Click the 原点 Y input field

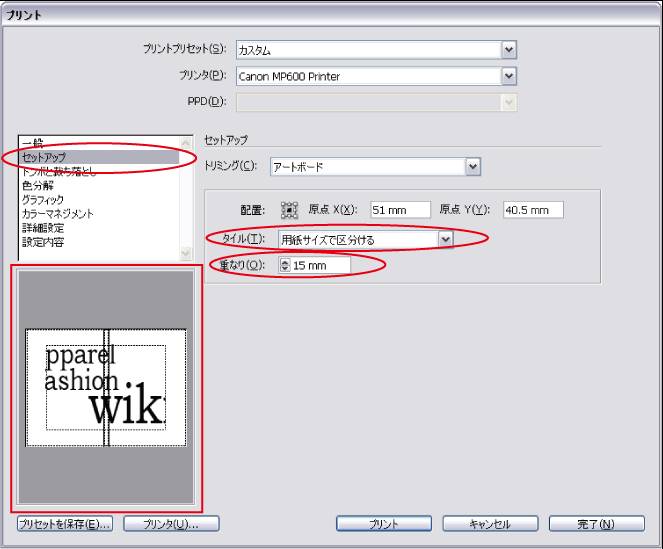533,210
